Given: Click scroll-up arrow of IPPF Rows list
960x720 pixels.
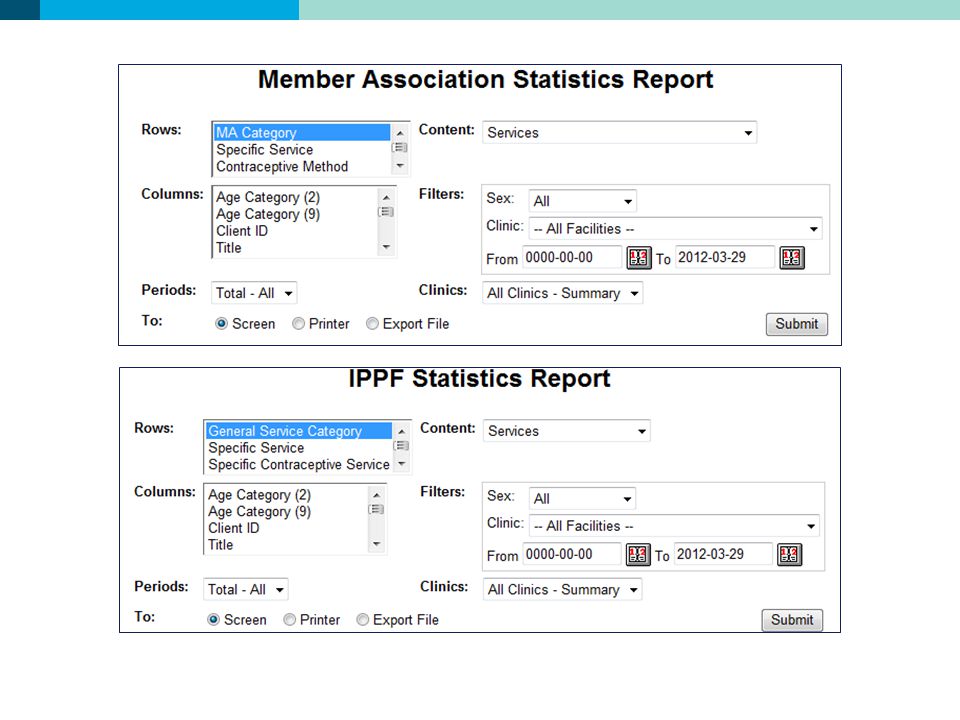Looking at the screenshot, I should [x=402, y=431].
